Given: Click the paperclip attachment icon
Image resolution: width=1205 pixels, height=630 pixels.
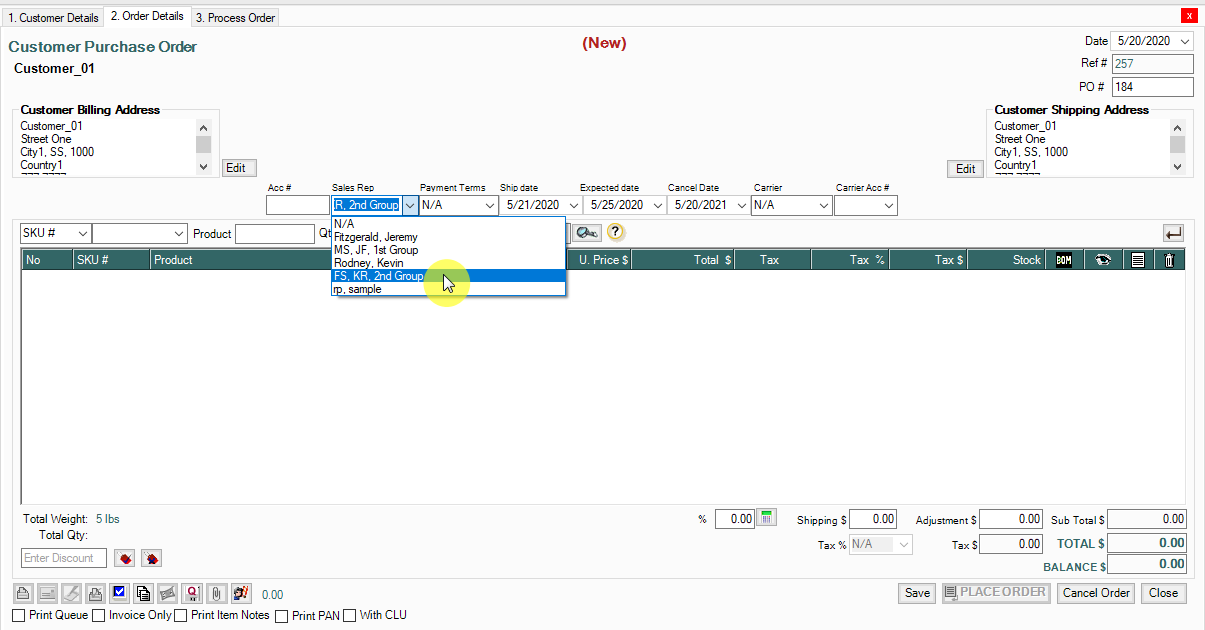Looking at the screenshot, I should [x=215, y=593].
